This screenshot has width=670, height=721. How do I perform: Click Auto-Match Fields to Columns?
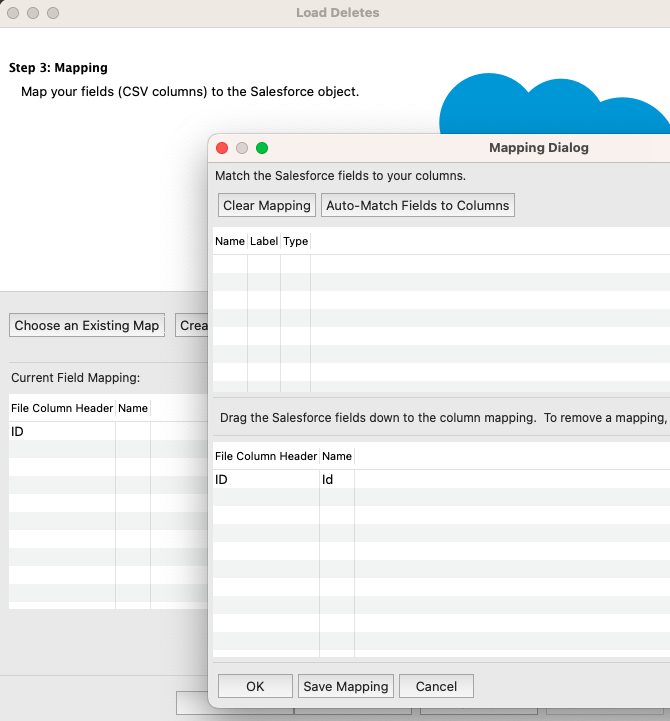pyautogui.click(x=418, y=205)
